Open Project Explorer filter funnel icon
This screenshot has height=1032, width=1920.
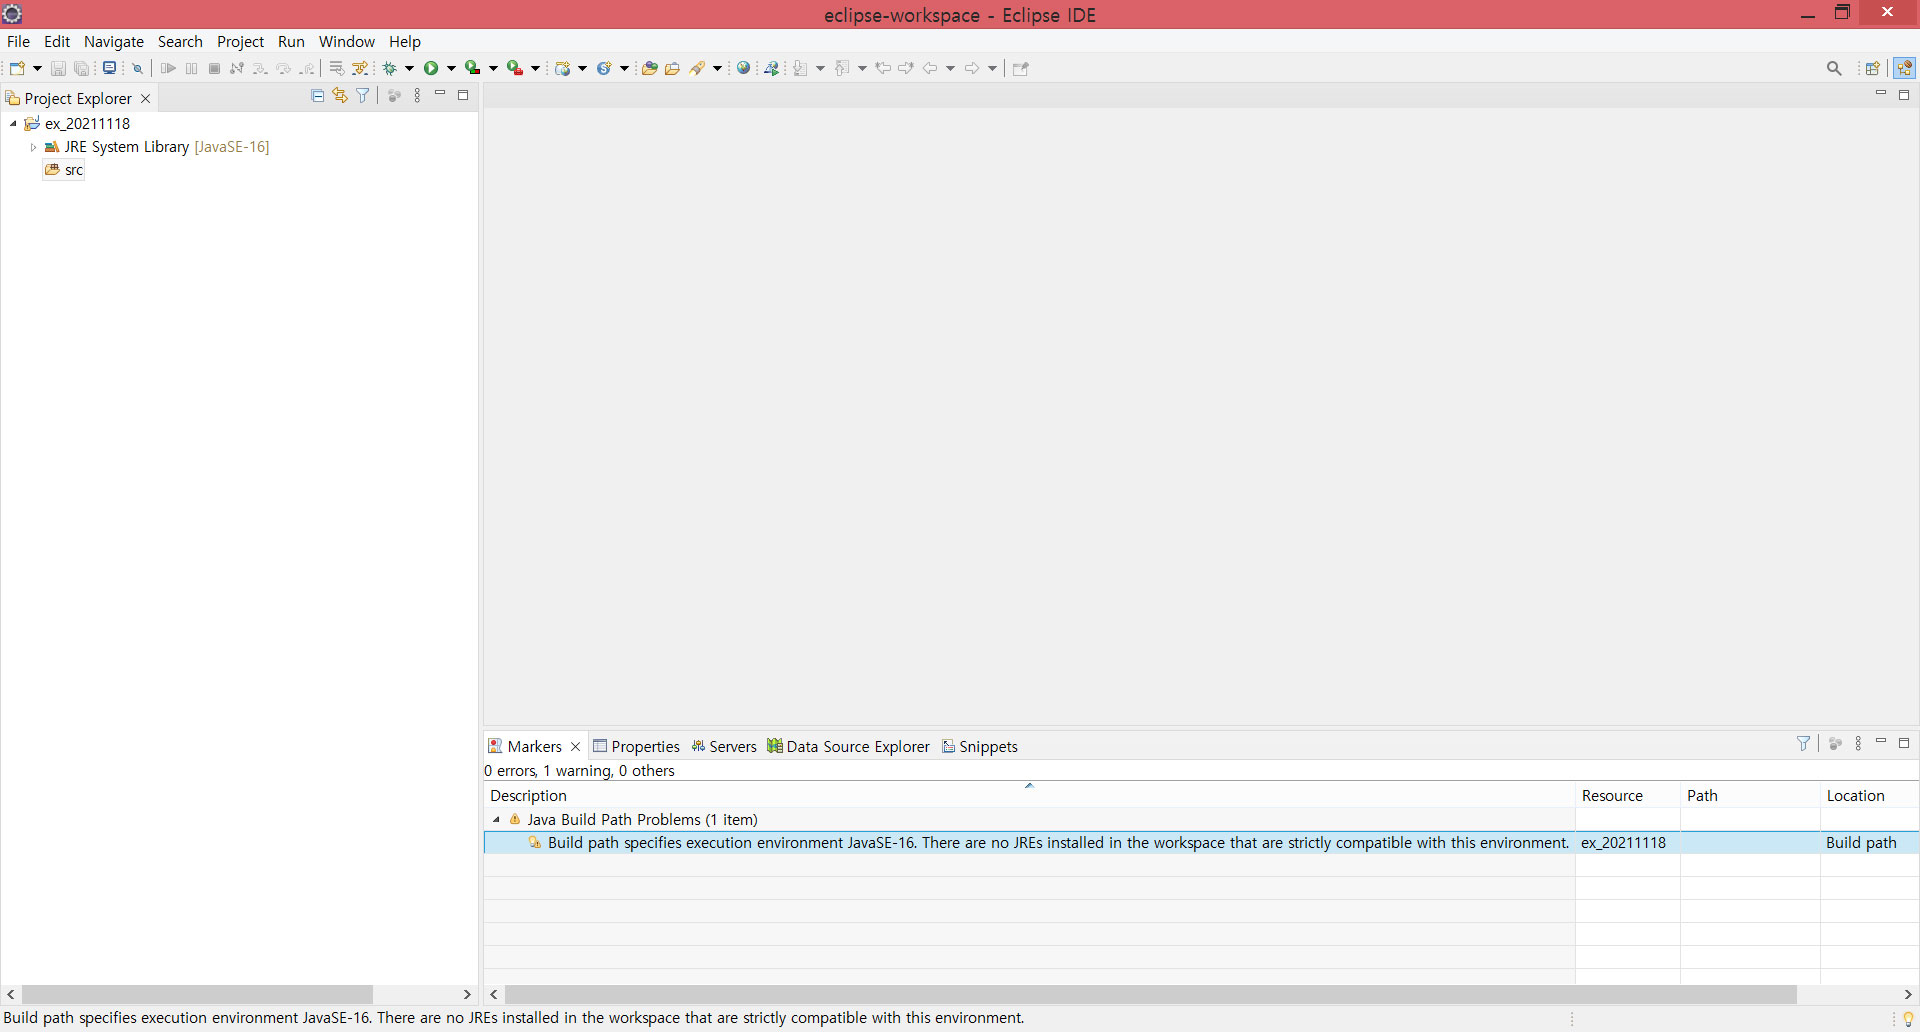click(x=363, y=96)
